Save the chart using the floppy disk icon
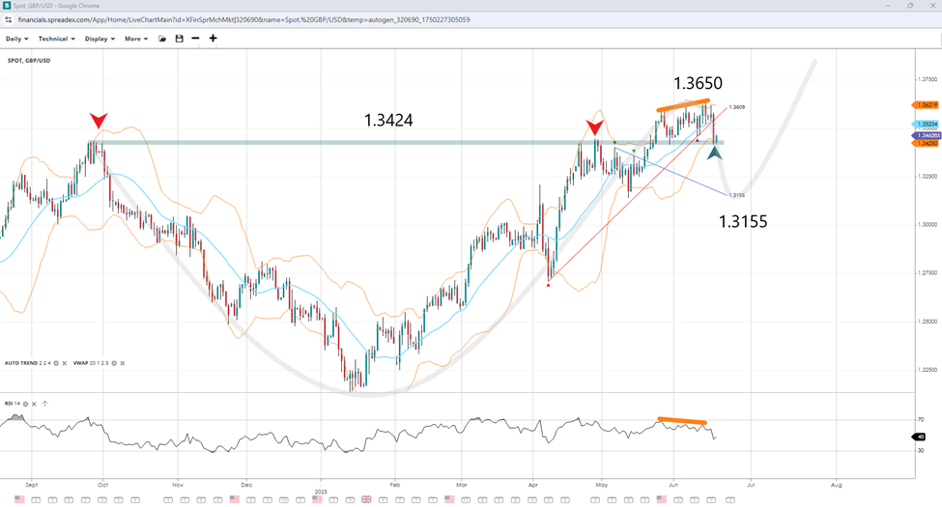942x507 pixels. (179, 39)
